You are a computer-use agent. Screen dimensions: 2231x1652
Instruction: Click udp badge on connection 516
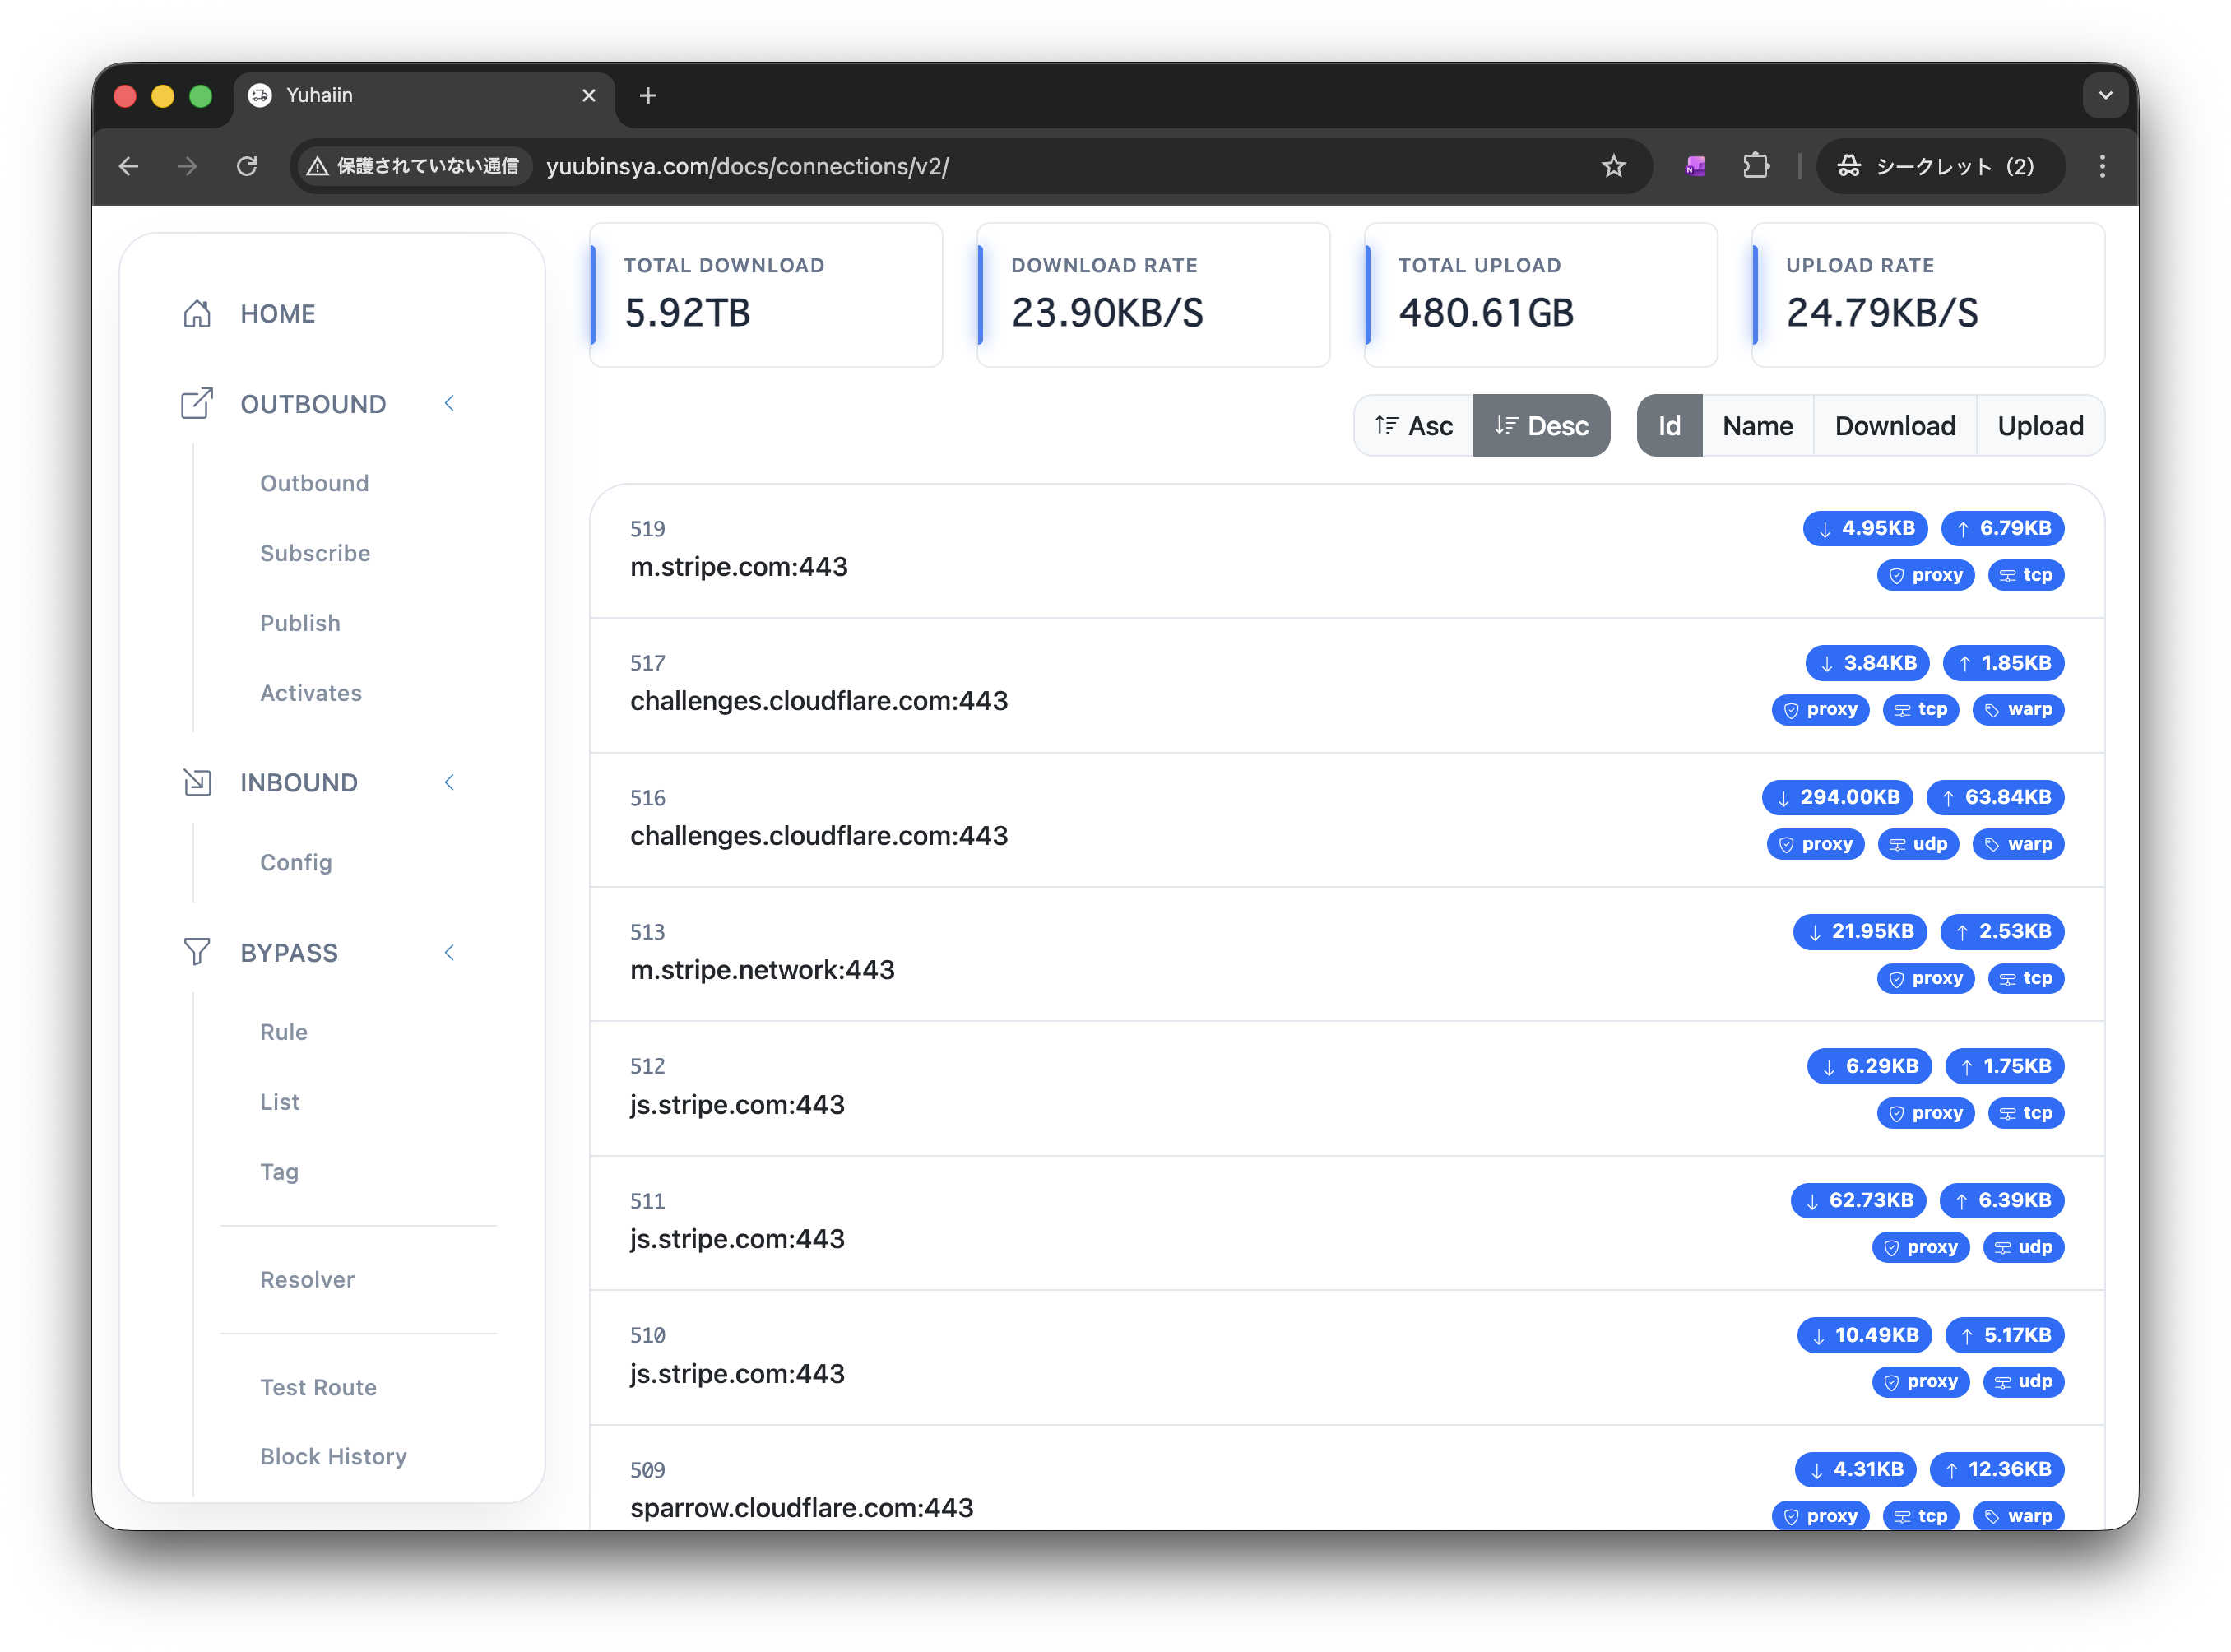1918,844
